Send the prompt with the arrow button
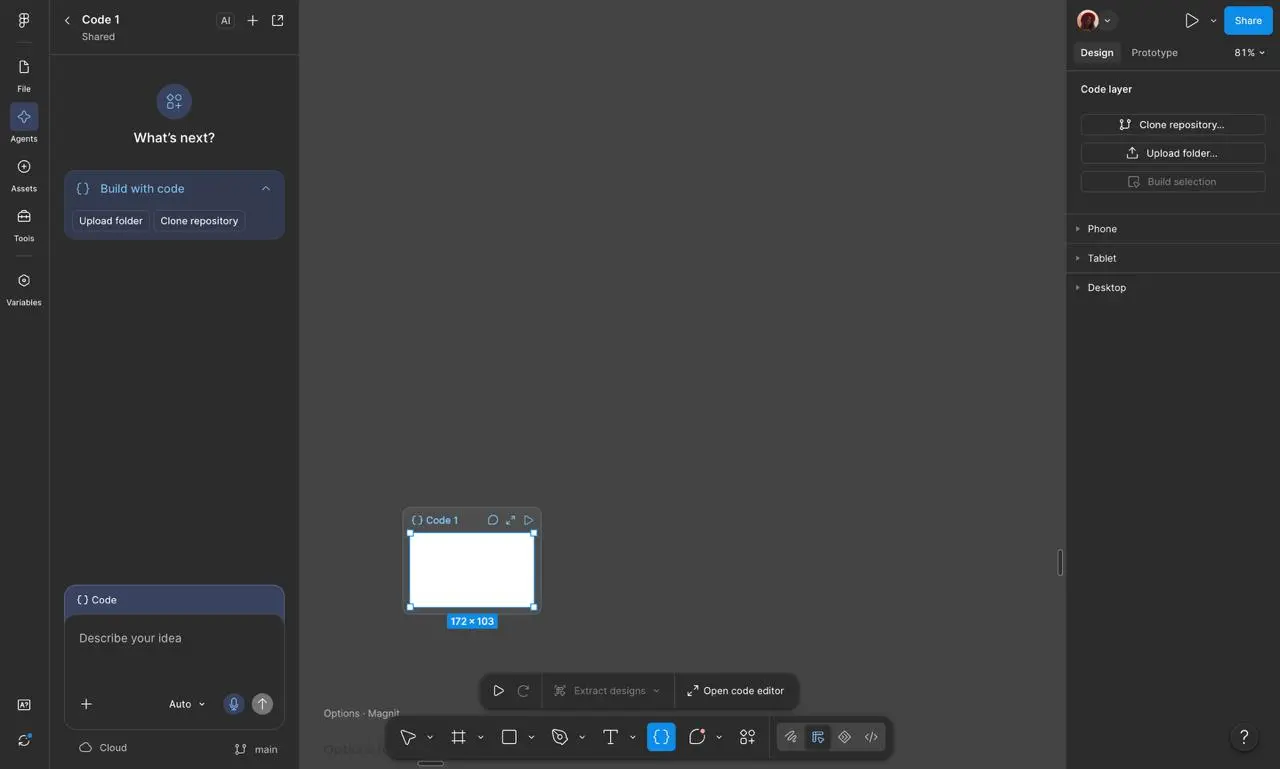 tap(262, 704)
